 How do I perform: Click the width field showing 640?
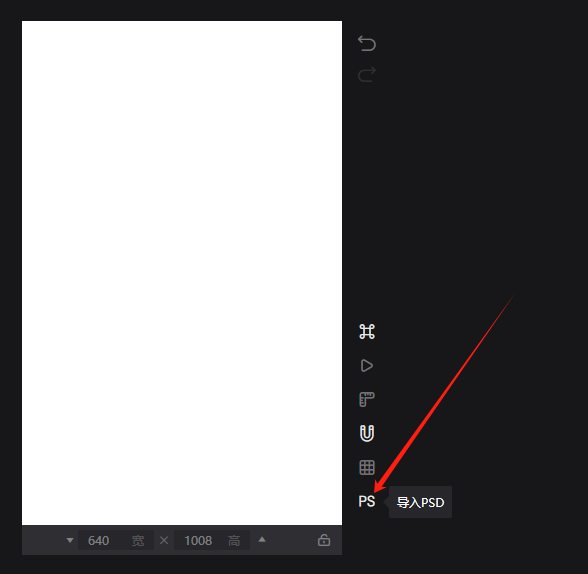(116, 540)
